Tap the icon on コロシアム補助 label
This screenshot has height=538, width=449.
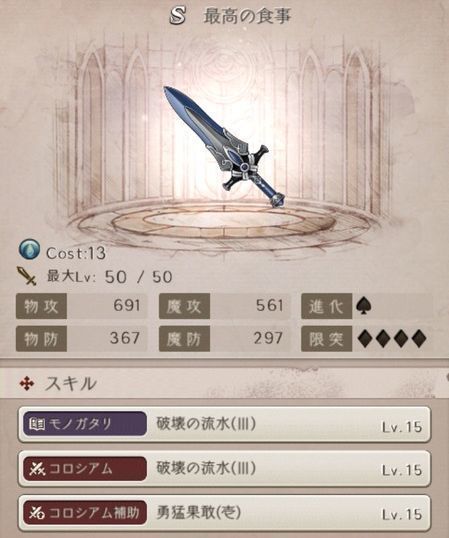pyautogui.click(x=37, y=513)
